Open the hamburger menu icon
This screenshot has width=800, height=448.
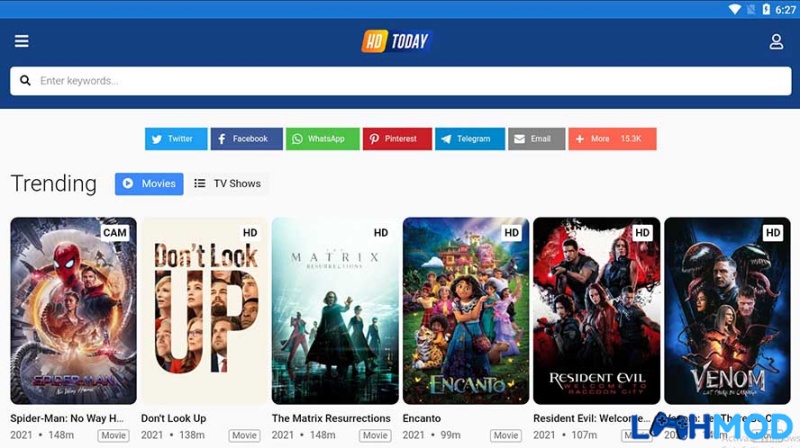[21, 41]
